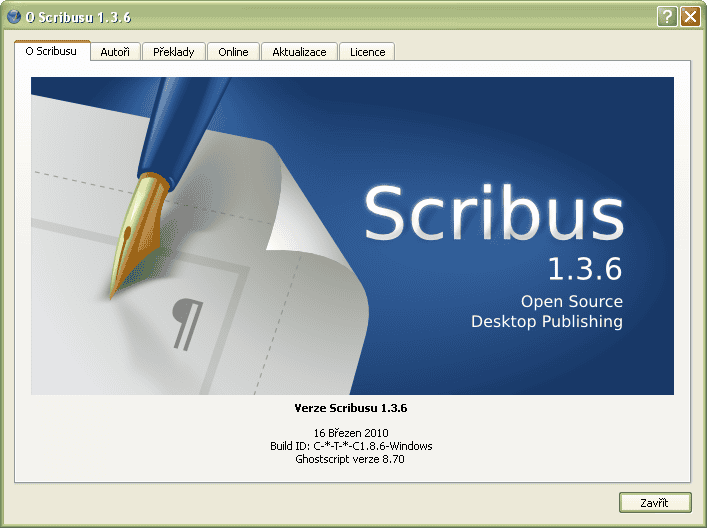This screenshot has height=528, width=707.
Task: Open the Překlady tab
Action: click(x=174, y=52)
